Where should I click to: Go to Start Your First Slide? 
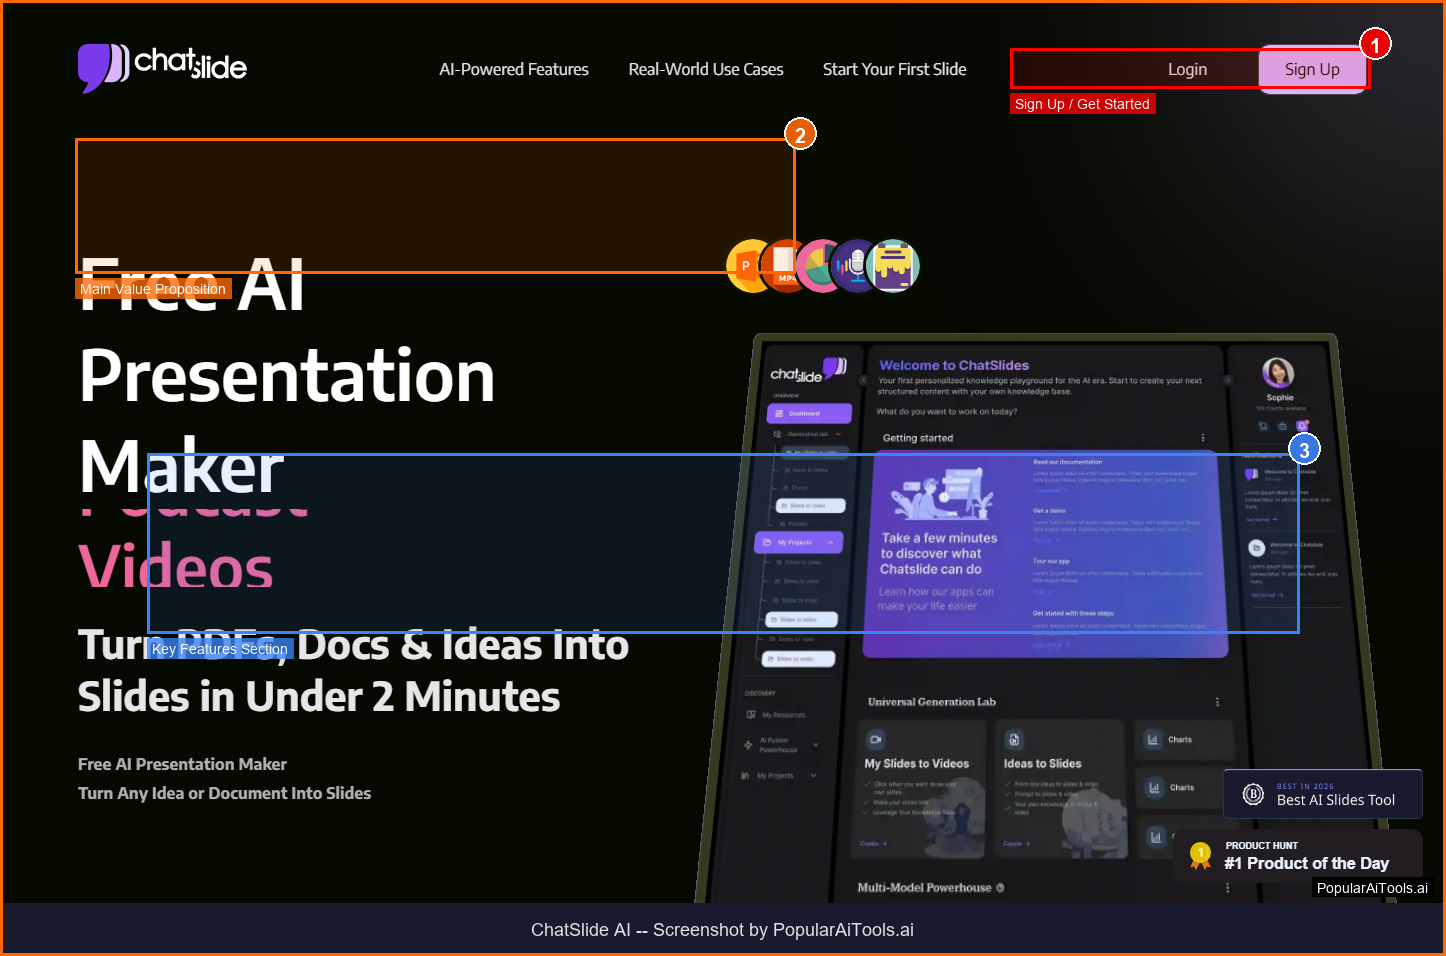894,69
